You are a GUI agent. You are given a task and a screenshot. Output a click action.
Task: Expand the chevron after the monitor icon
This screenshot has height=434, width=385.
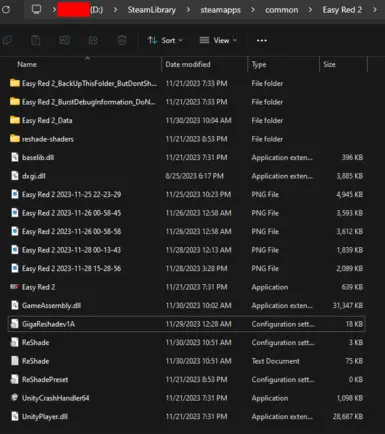[x=54, y=10]
